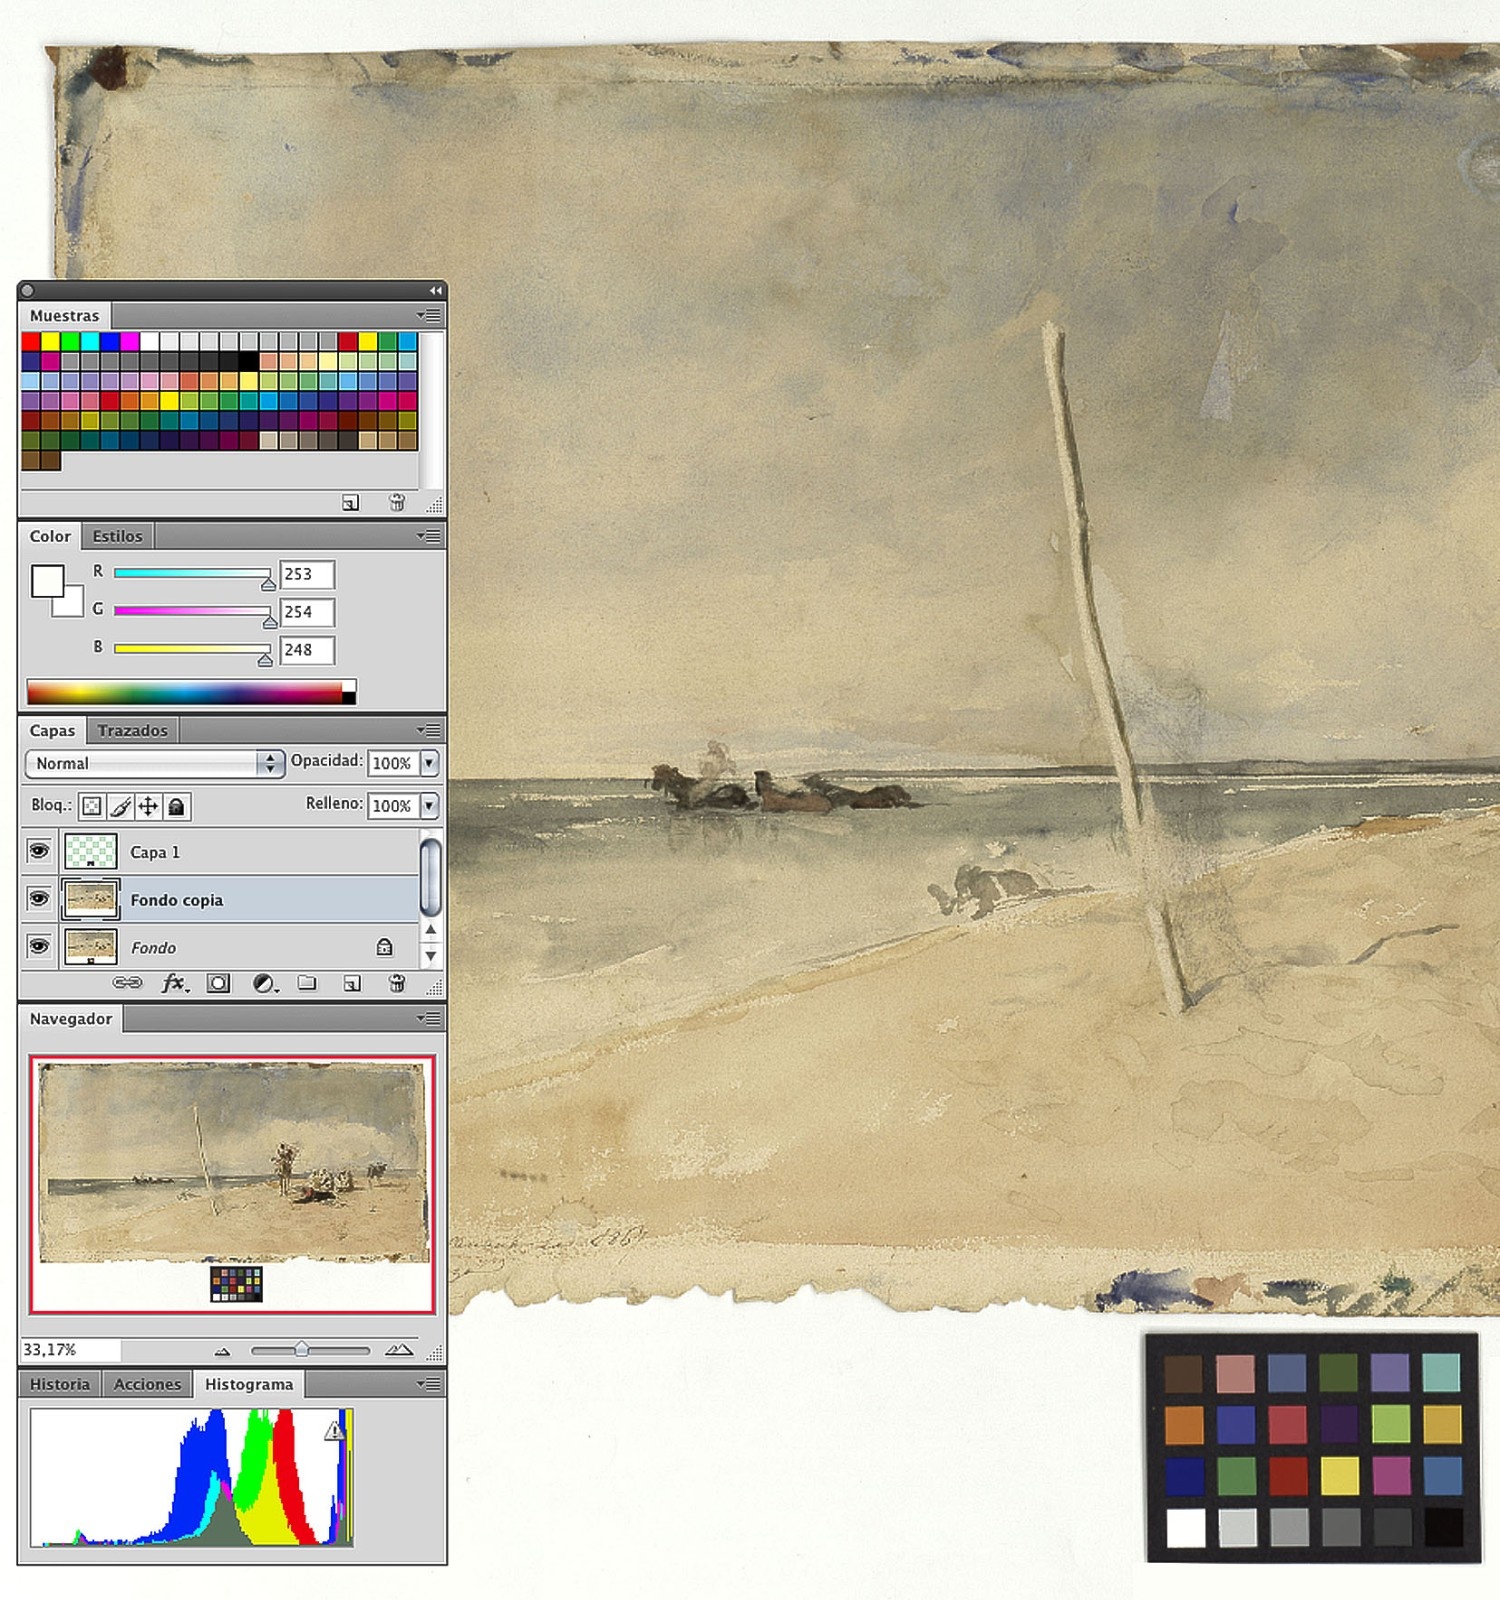Click the lock icon on Fondo layer
This screenshot has height=1600, width=1500.
click(384, 946)
